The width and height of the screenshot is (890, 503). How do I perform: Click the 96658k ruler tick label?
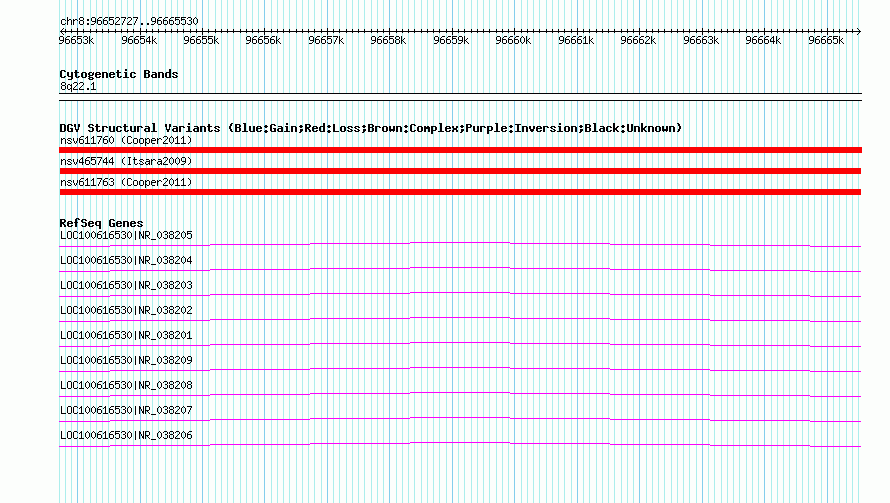[x=388, y=40]
